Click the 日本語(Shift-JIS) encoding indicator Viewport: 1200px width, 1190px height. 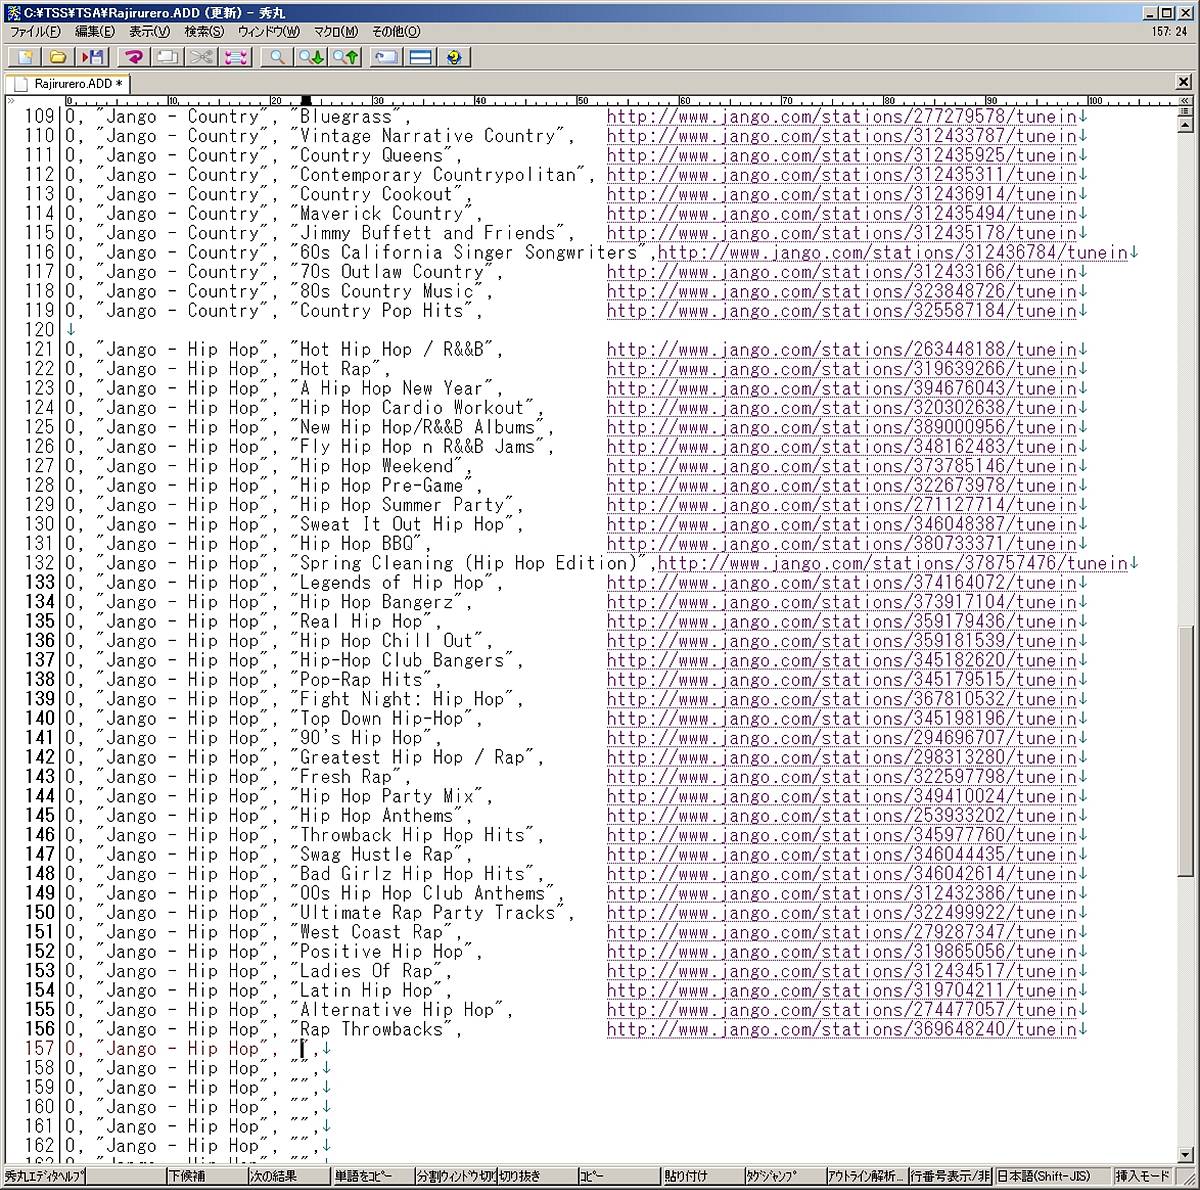(x=1053, y=1176)
